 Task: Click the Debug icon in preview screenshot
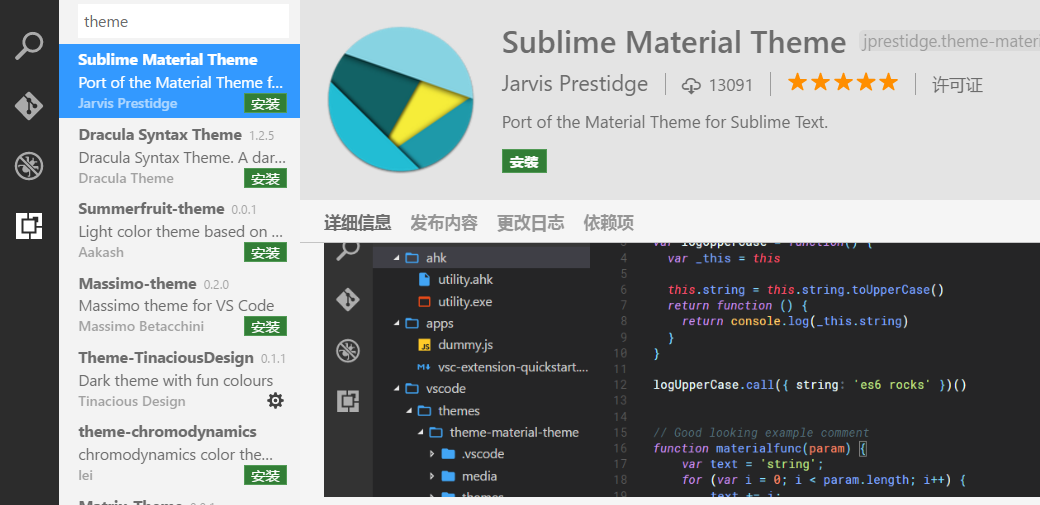[348, 350]
